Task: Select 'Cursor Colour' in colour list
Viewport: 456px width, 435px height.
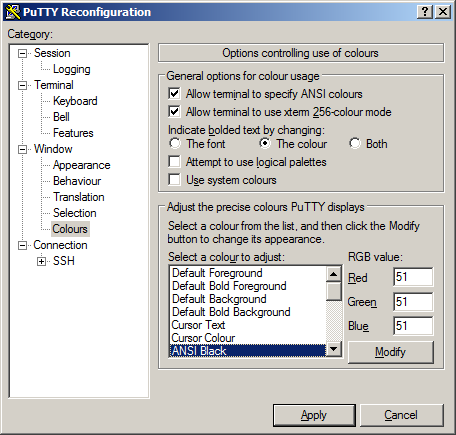Action: pyautogui.click(x=248, y=338)
